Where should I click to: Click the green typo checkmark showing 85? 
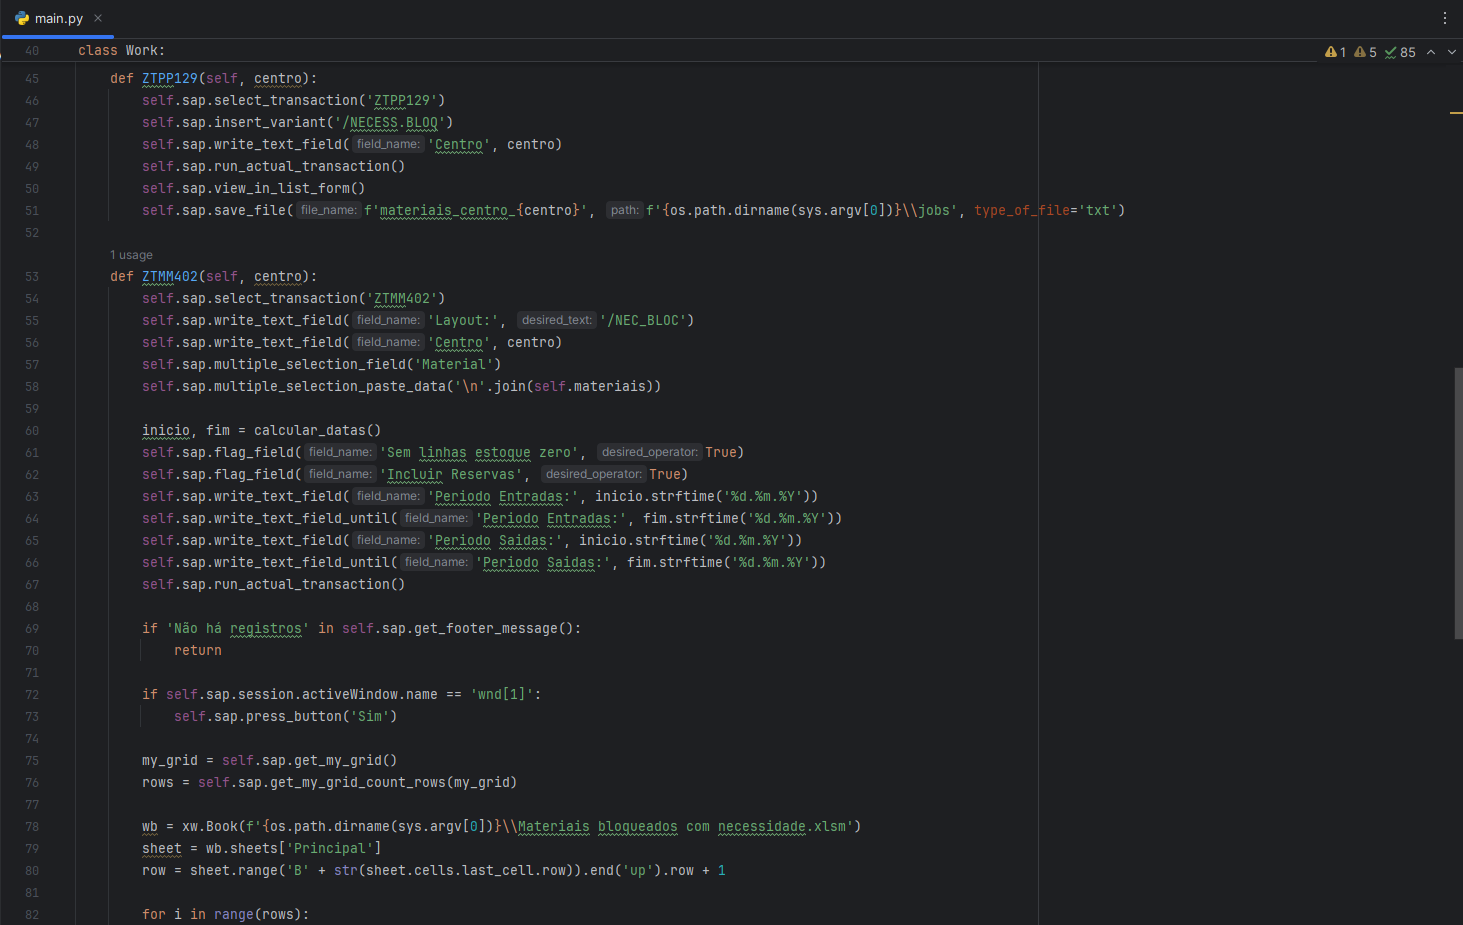click(1400, 52)
